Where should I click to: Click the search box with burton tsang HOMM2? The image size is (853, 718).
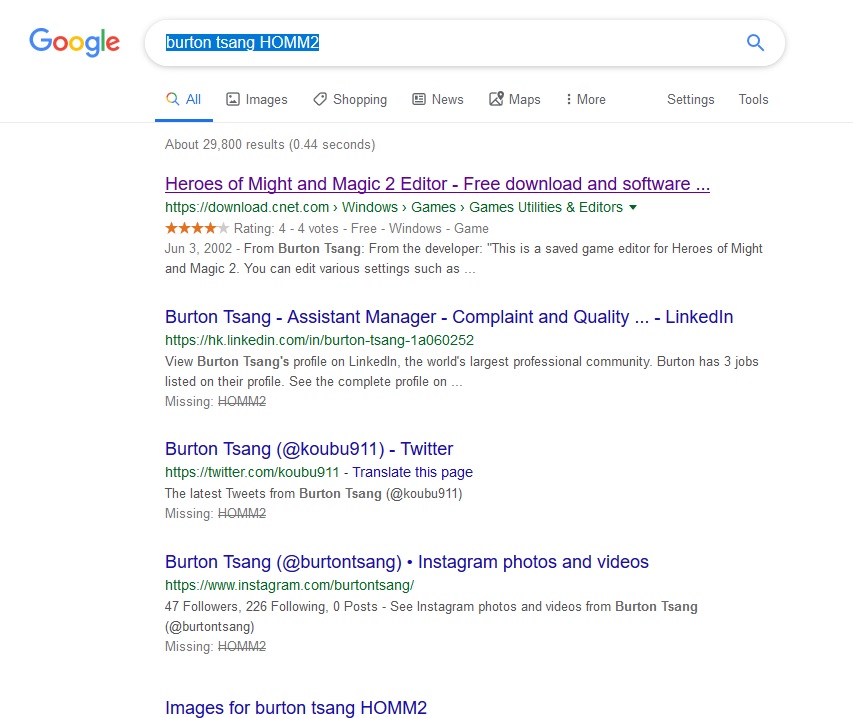pyautogui.click(x=465, y=43)
